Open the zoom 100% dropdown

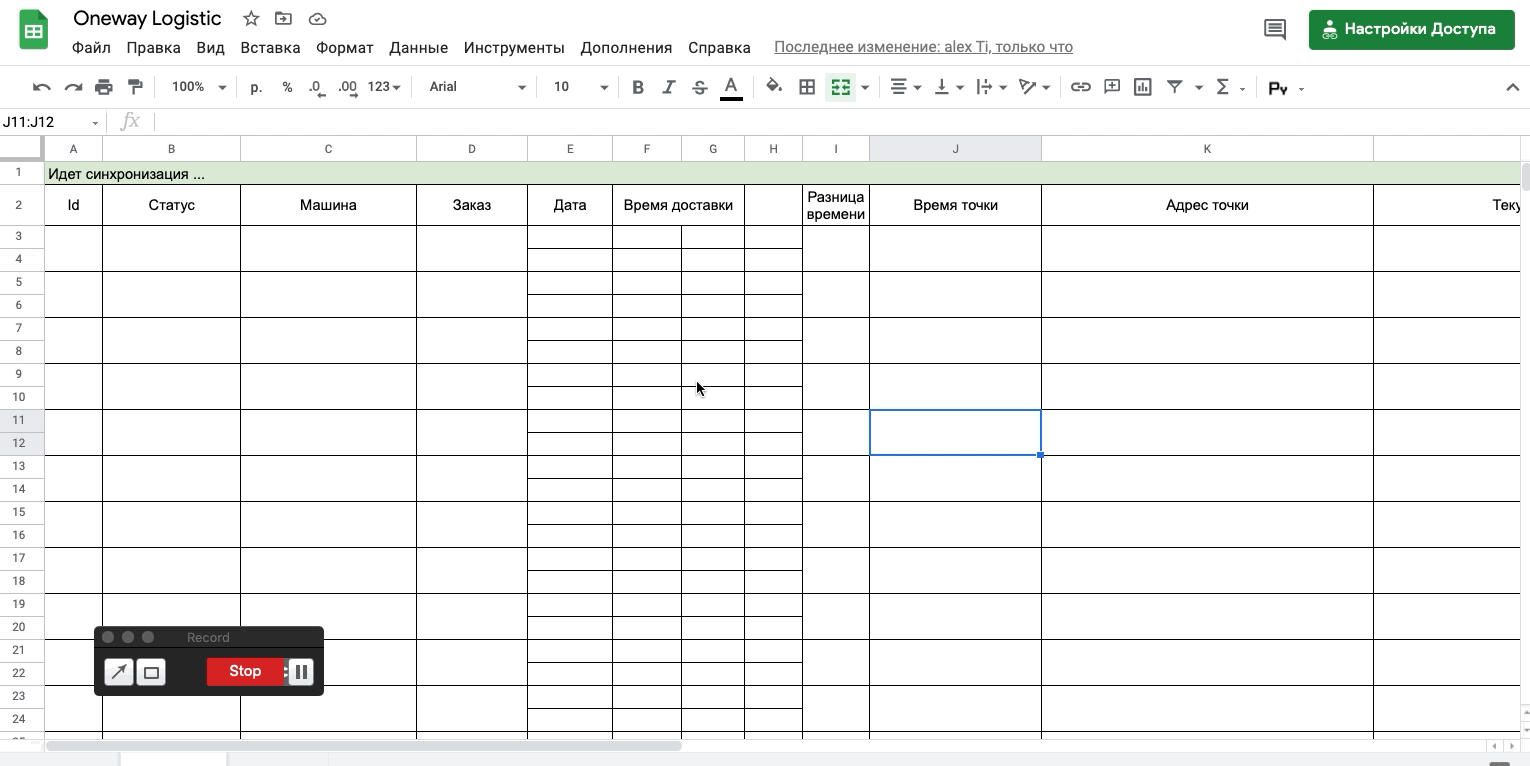(x=198, y=87)
